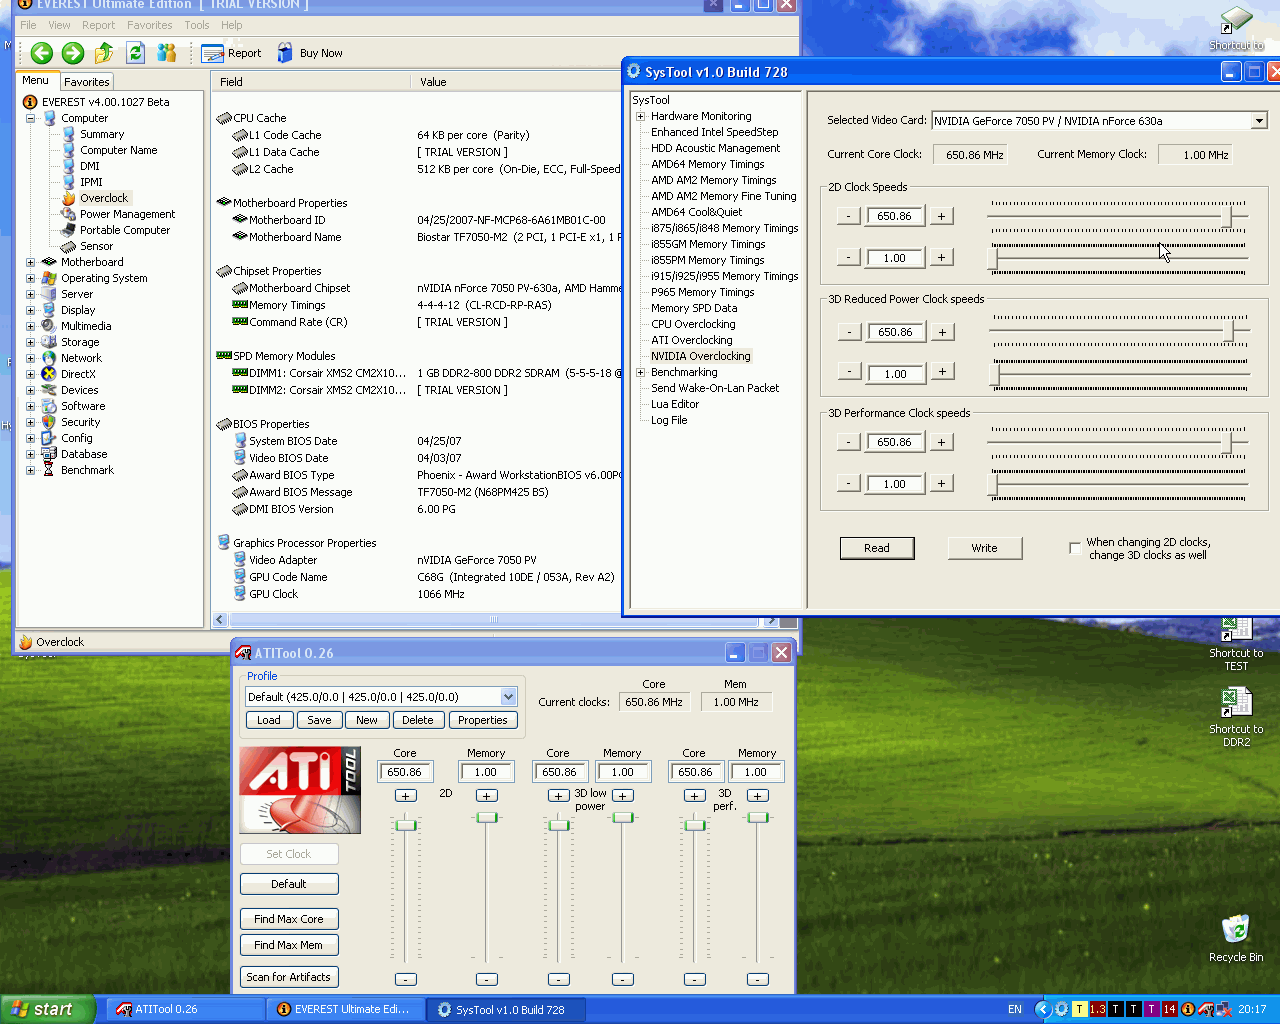Expand the Benchmark node in EVEREST tree

point(30,470)
